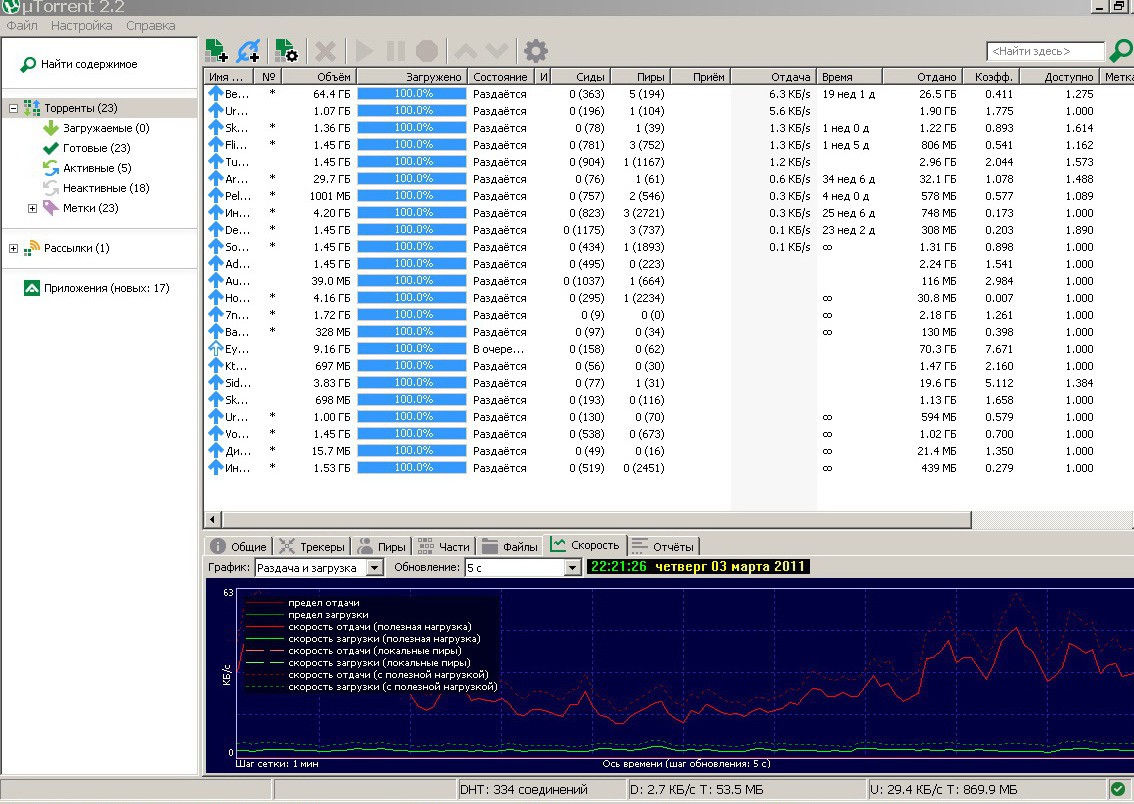Click queued arrow icon of Ey… torrent
Image resolution: width=1134 pixels, height=804 pixels.
tap(216, 348)
